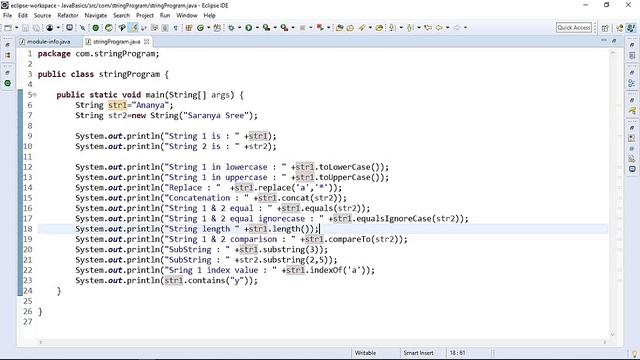
Task: Click the Debug bug icon in toolbar
Action: tap(231, 28)
